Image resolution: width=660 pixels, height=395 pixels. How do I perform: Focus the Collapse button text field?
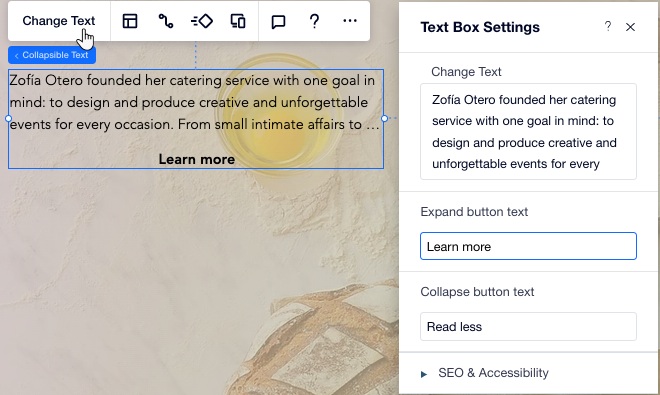528,326
